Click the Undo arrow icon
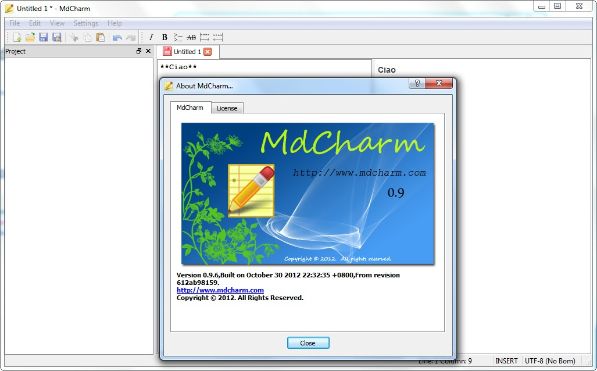The height and width of the screenshot is (371, 597). pyautogui.click(x=117, y=37)
